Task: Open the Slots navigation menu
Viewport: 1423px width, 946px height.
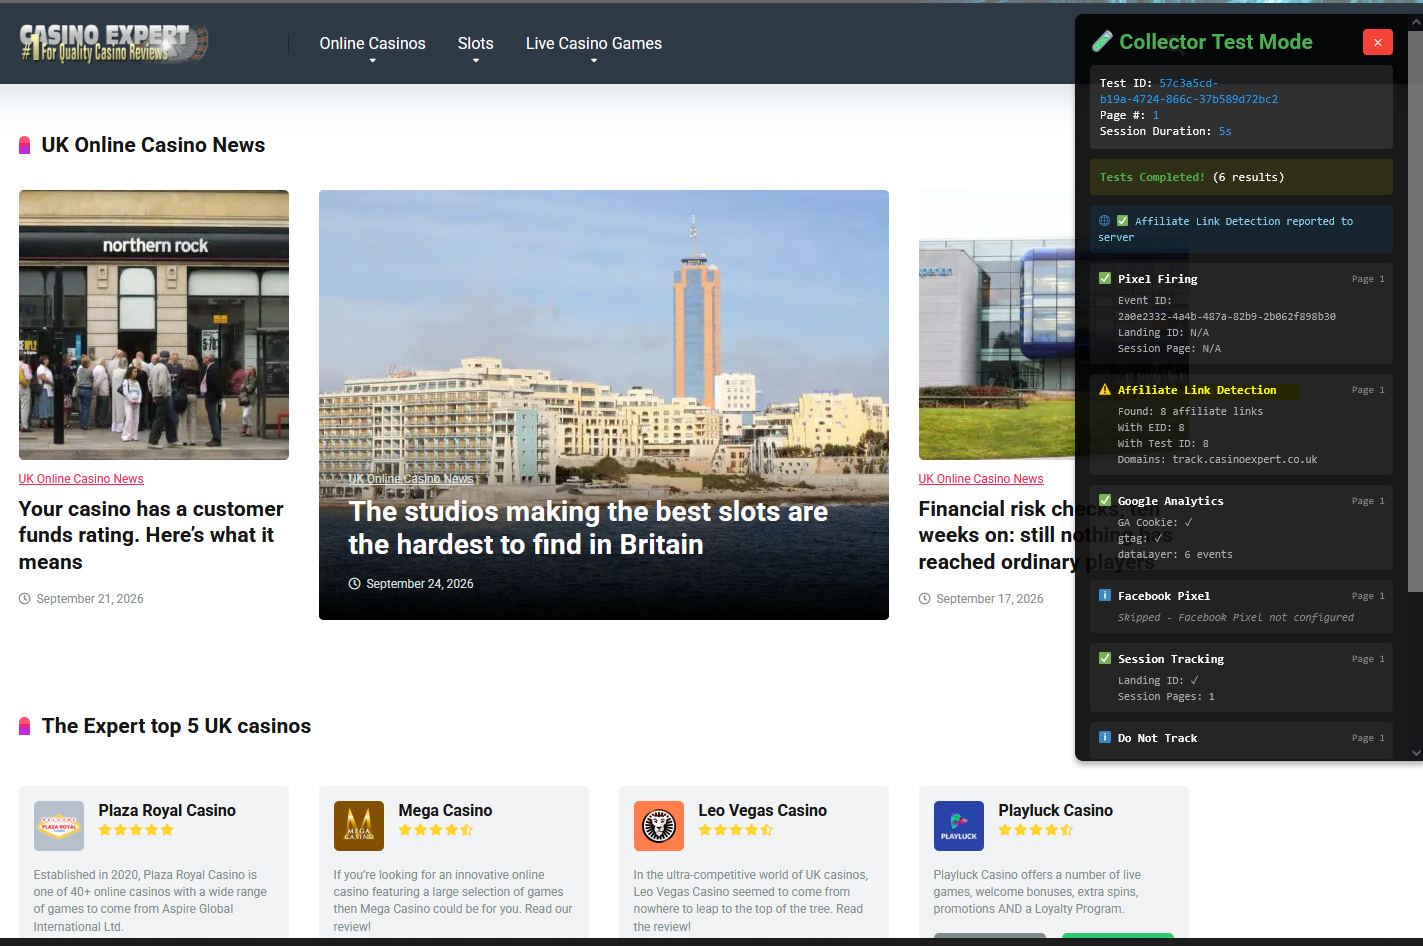Action: 475,44
